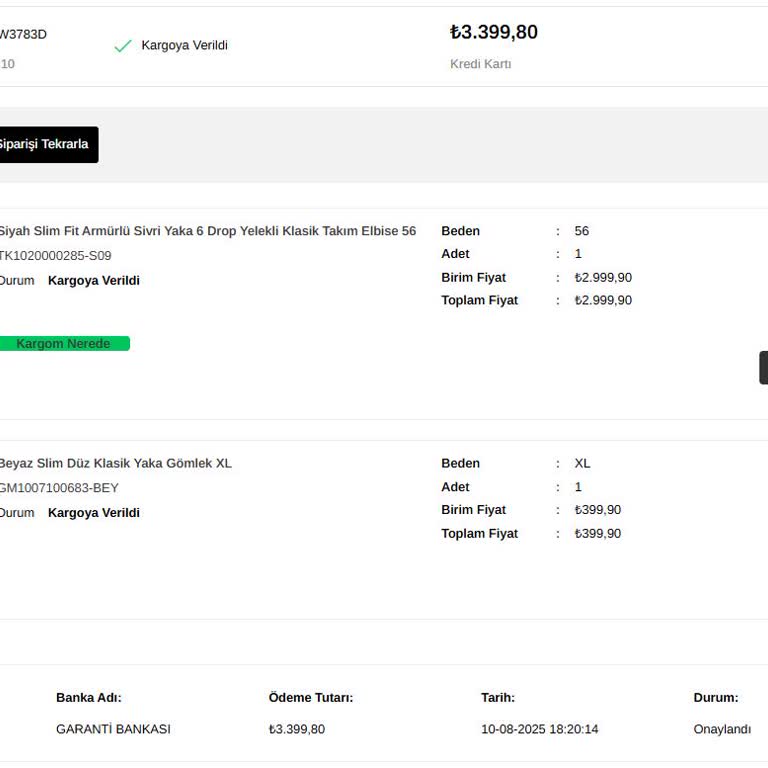
Task: Click product code GM1007100683-BEY
Action: coord(59,488)
